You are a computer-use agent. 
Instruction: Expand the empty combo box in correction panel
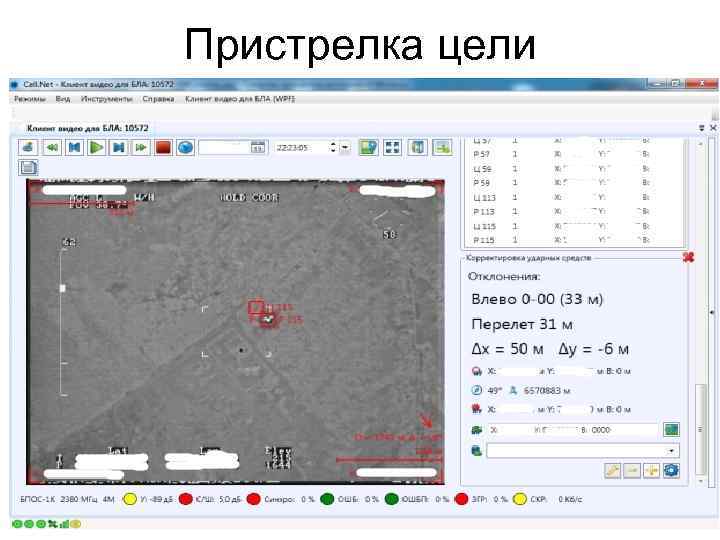(x=671, y=451)
